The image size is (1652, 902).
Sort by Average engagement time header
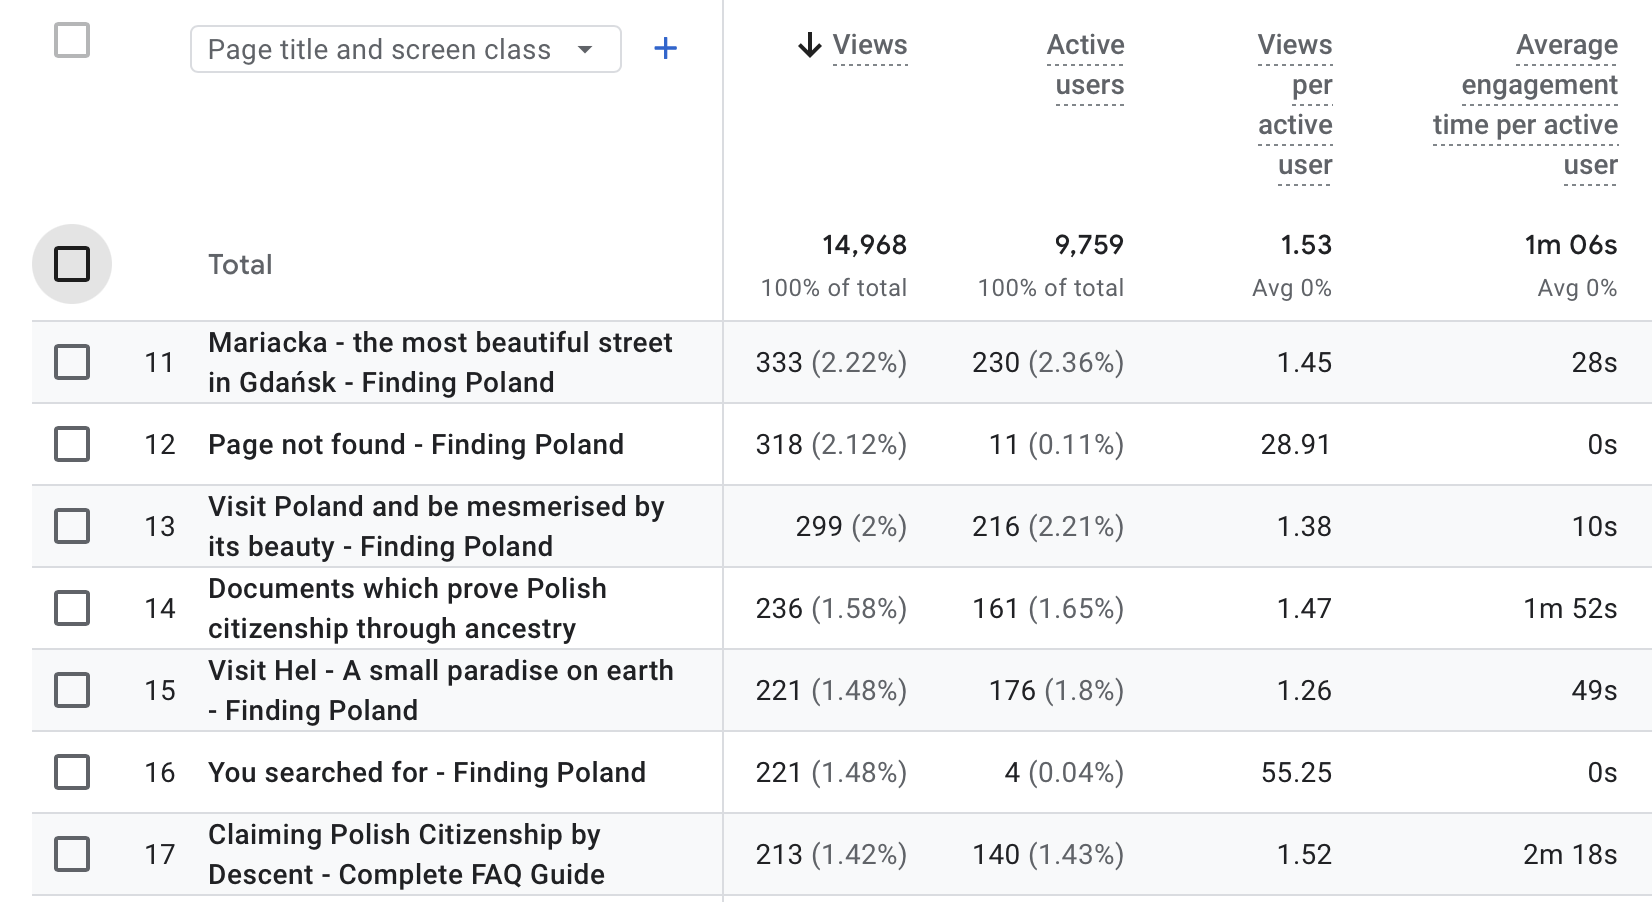coord(1526,105)
